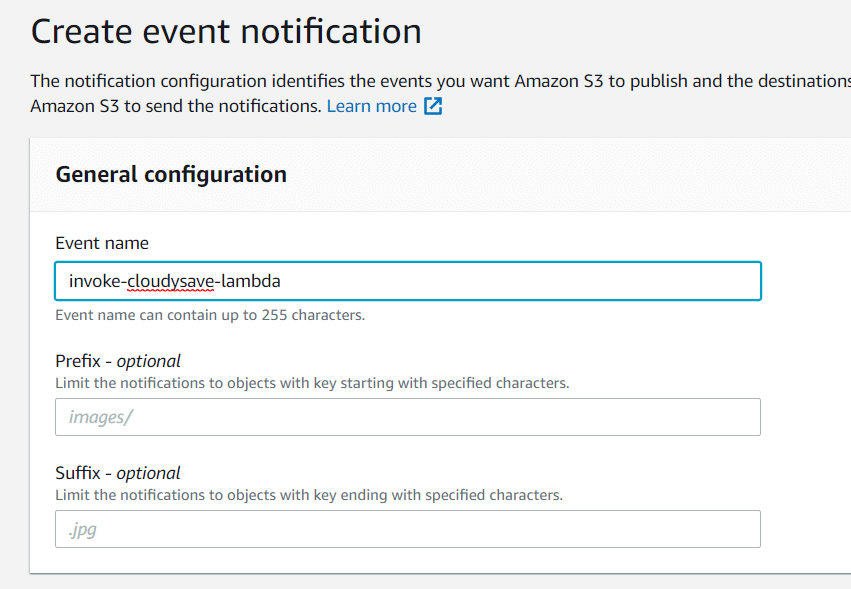Click the "images/" placeholder text
The image size is (851, 589).
coord(100,417)
